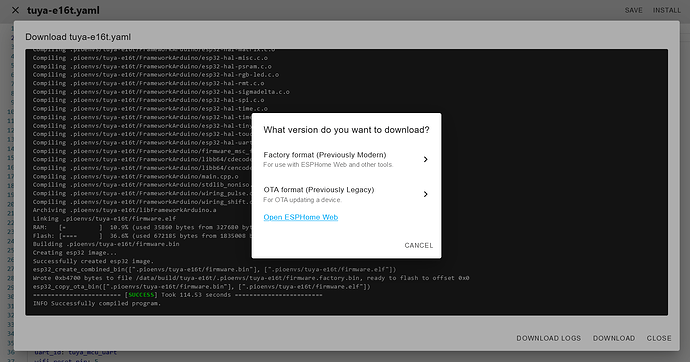Select OTA format (Previously Legacy) option
This screenshot has height=362, width=690.
click(x=346, y=194)
